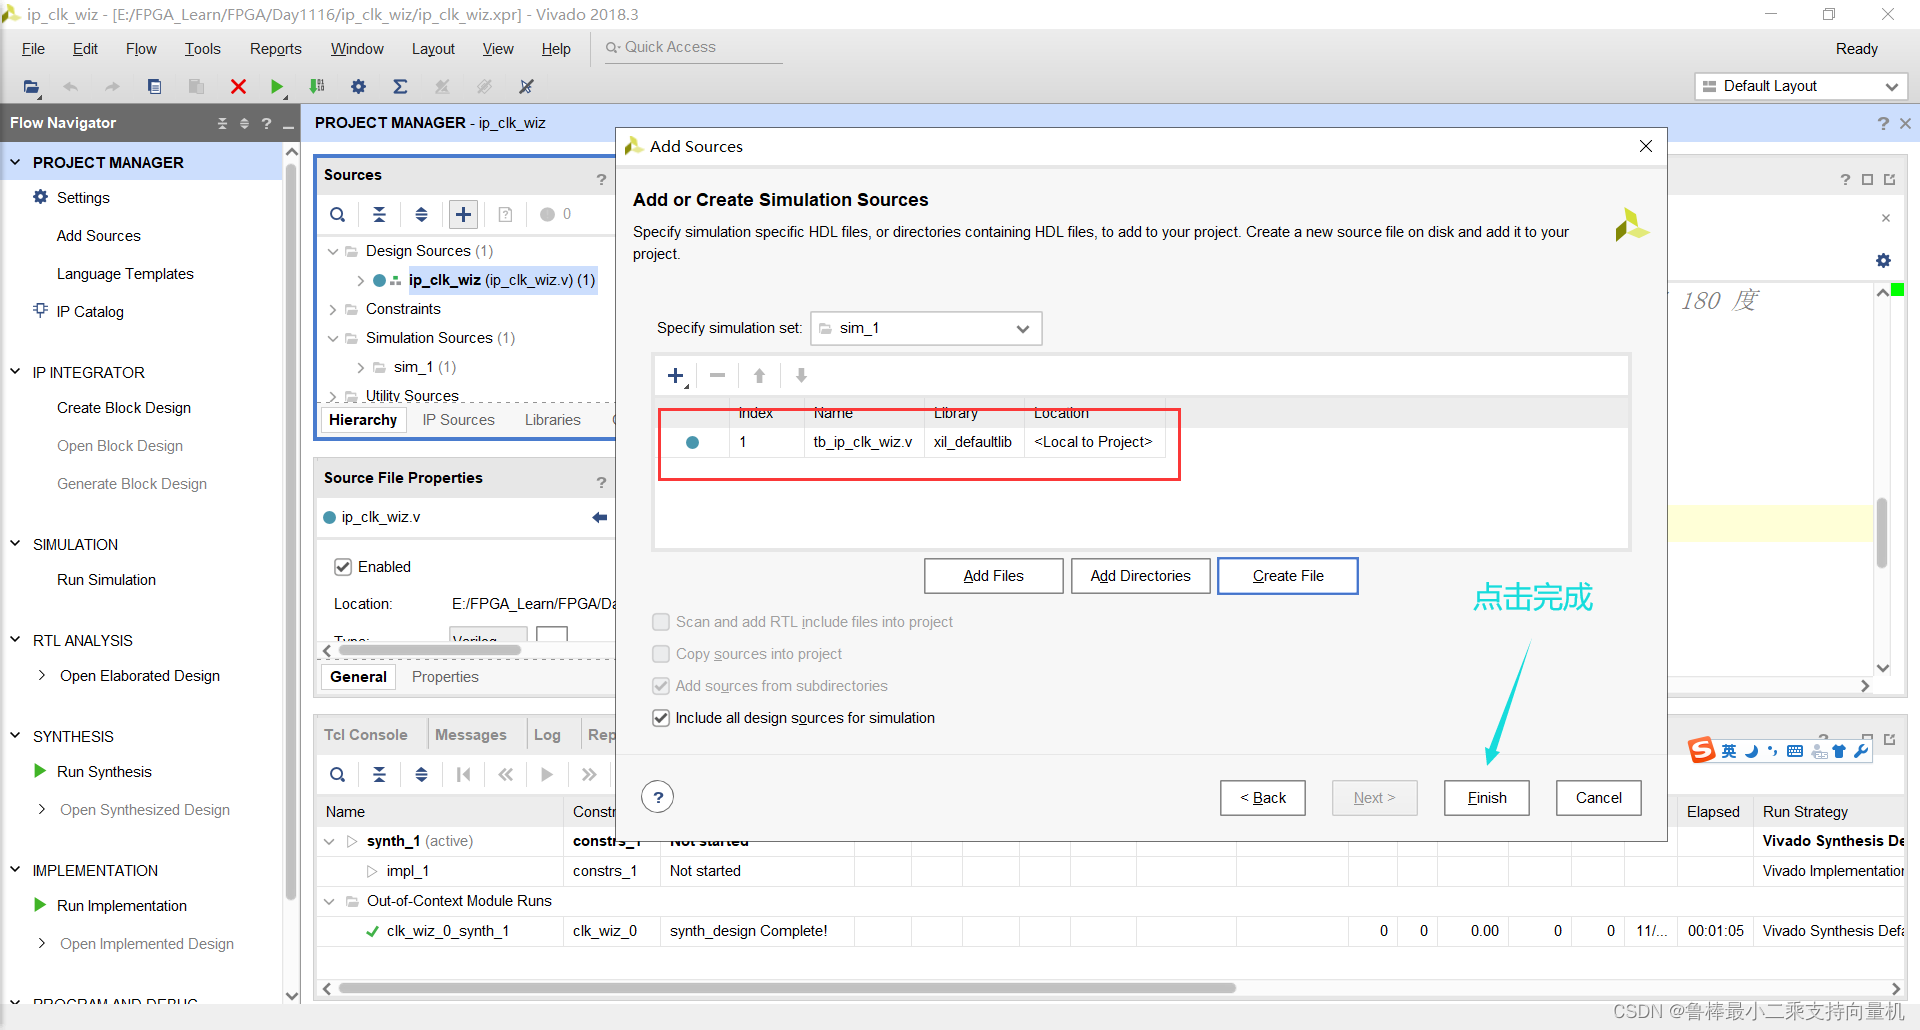Toggle Add sources from subdirectories checkbox

[661, 686]
